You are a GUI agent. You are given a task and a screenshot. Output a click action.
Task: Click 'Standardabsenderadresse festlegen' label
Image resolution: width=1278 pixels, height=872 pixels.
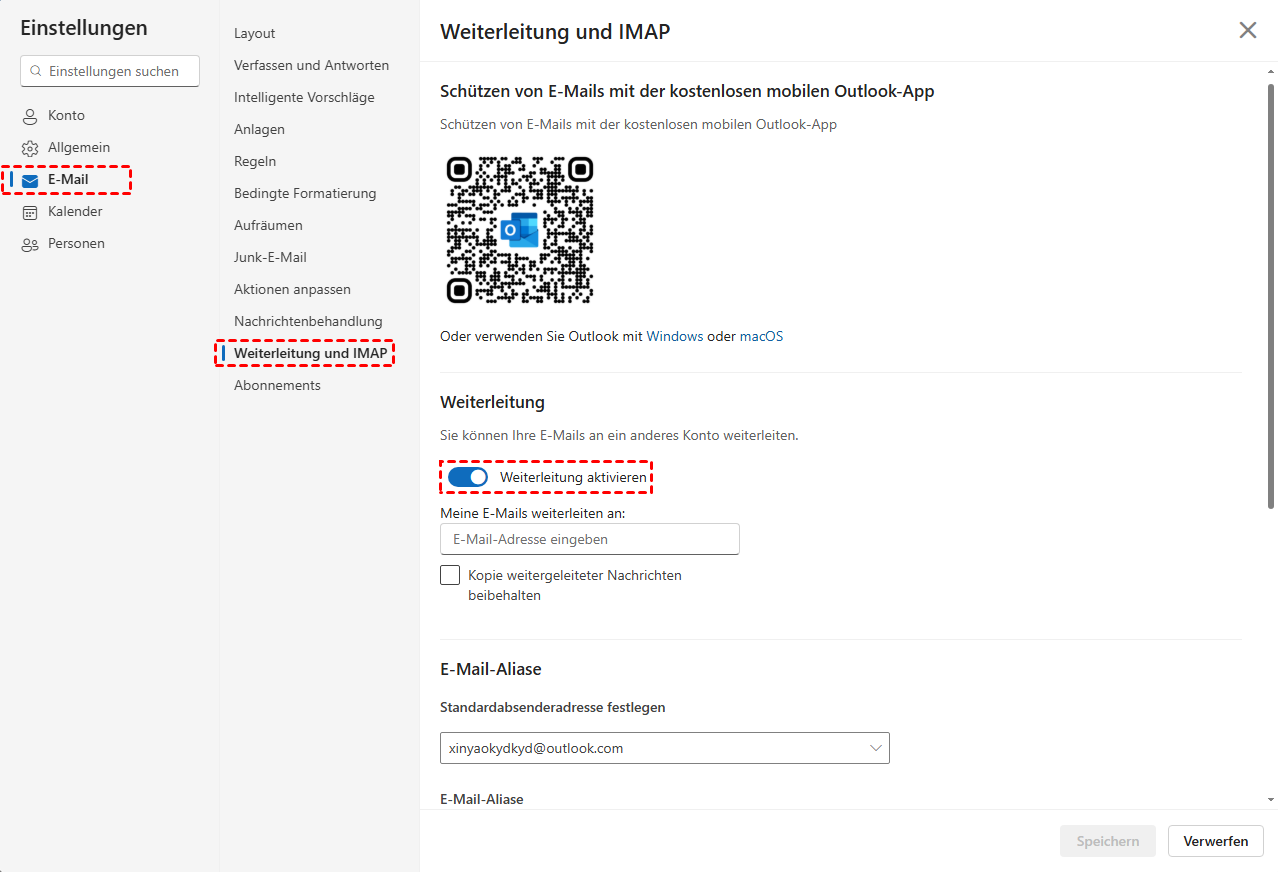click(553, 707)
